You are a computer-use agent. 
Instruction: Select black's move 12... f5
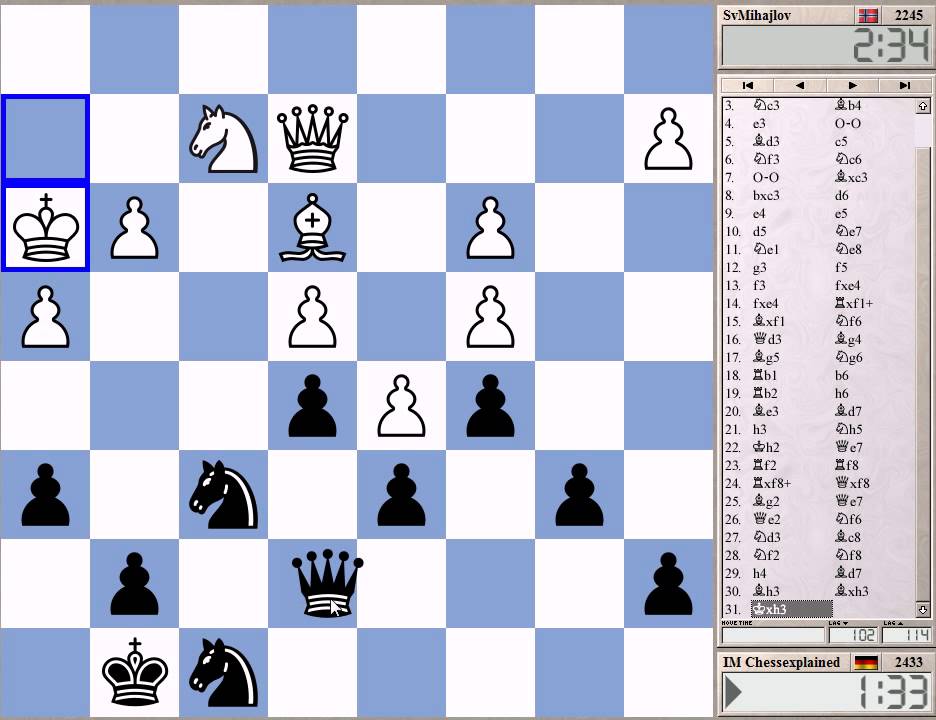pyautogui.click(x=841, y=267)
